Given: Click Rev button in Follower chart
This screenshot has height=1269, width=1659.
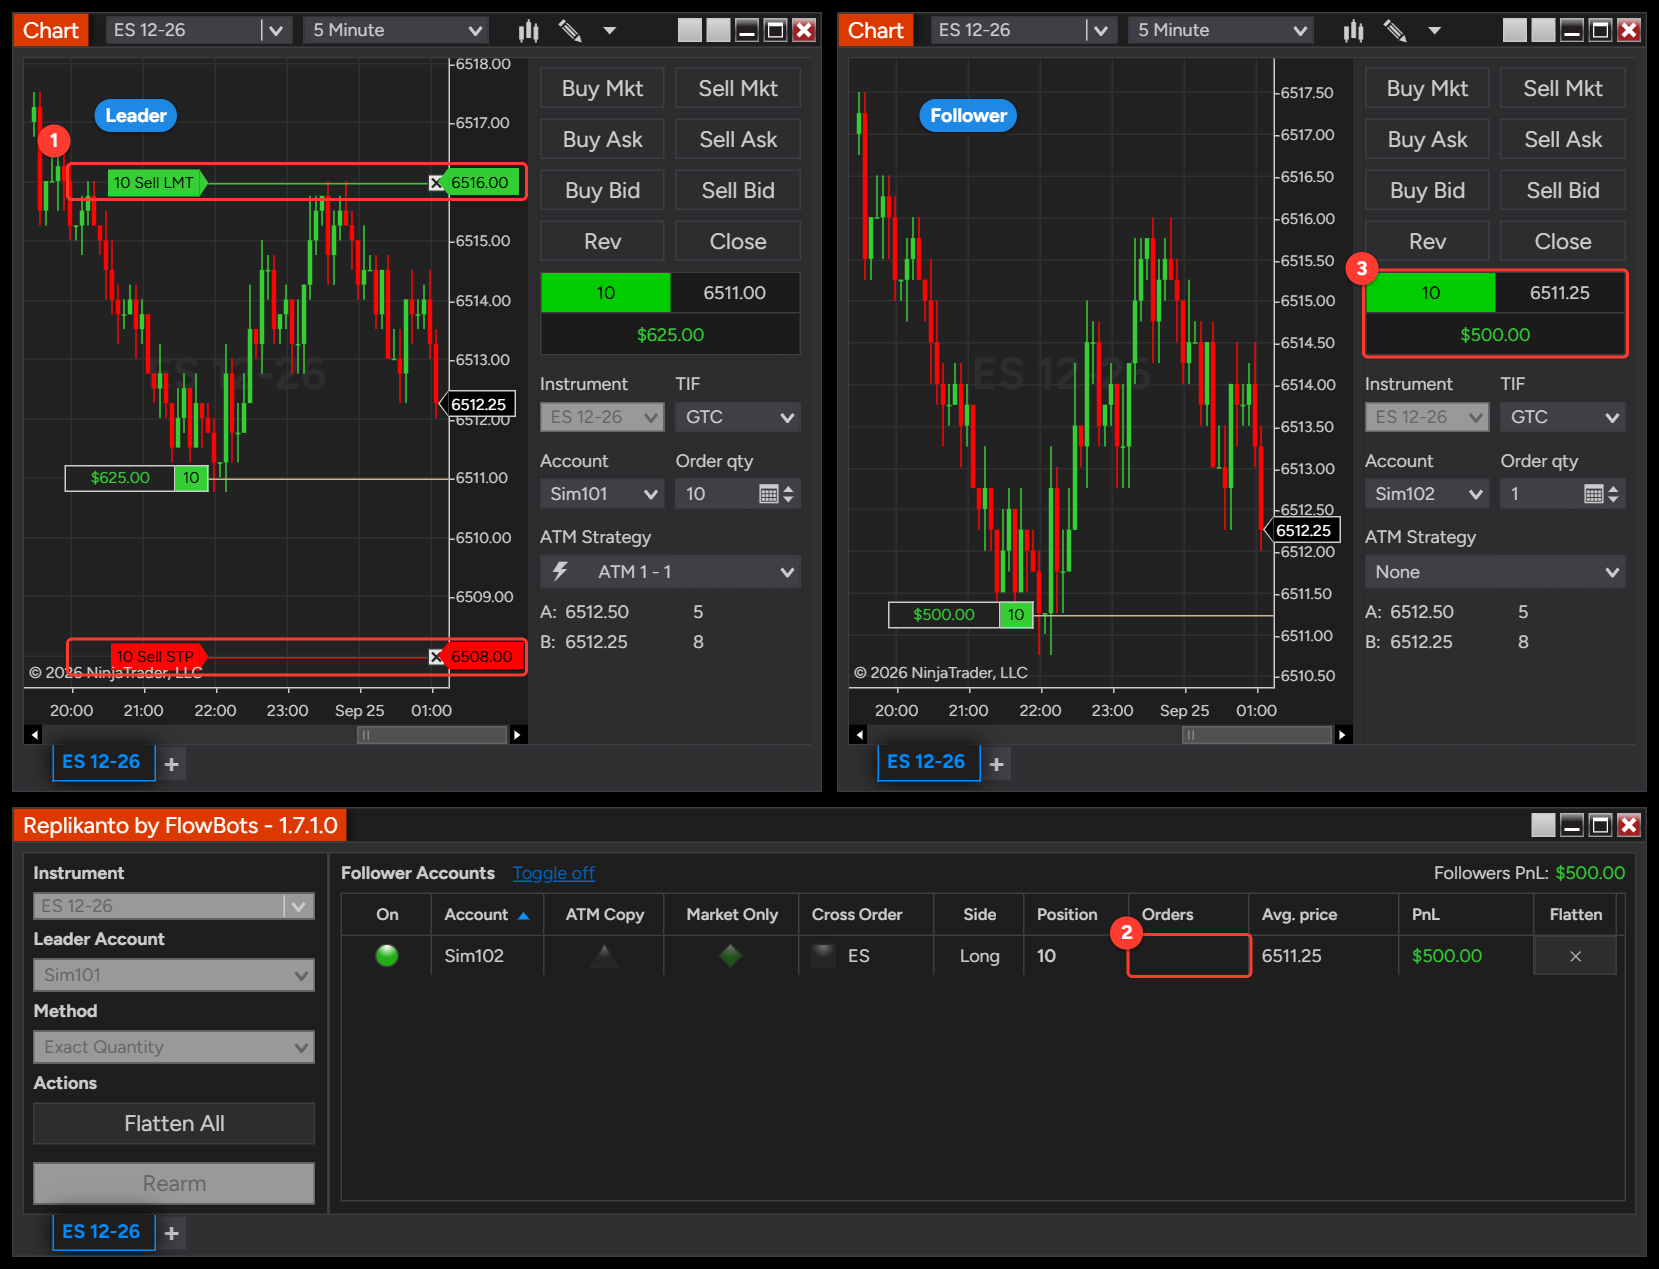Looking at the screenshot, I should pos(1427,242).
